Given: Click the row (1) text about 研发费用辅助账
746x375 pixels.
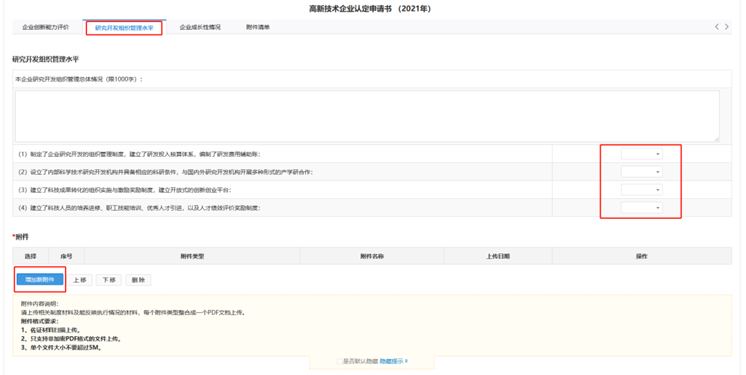Looking at the screenshot, I should [x=139, y=154].
